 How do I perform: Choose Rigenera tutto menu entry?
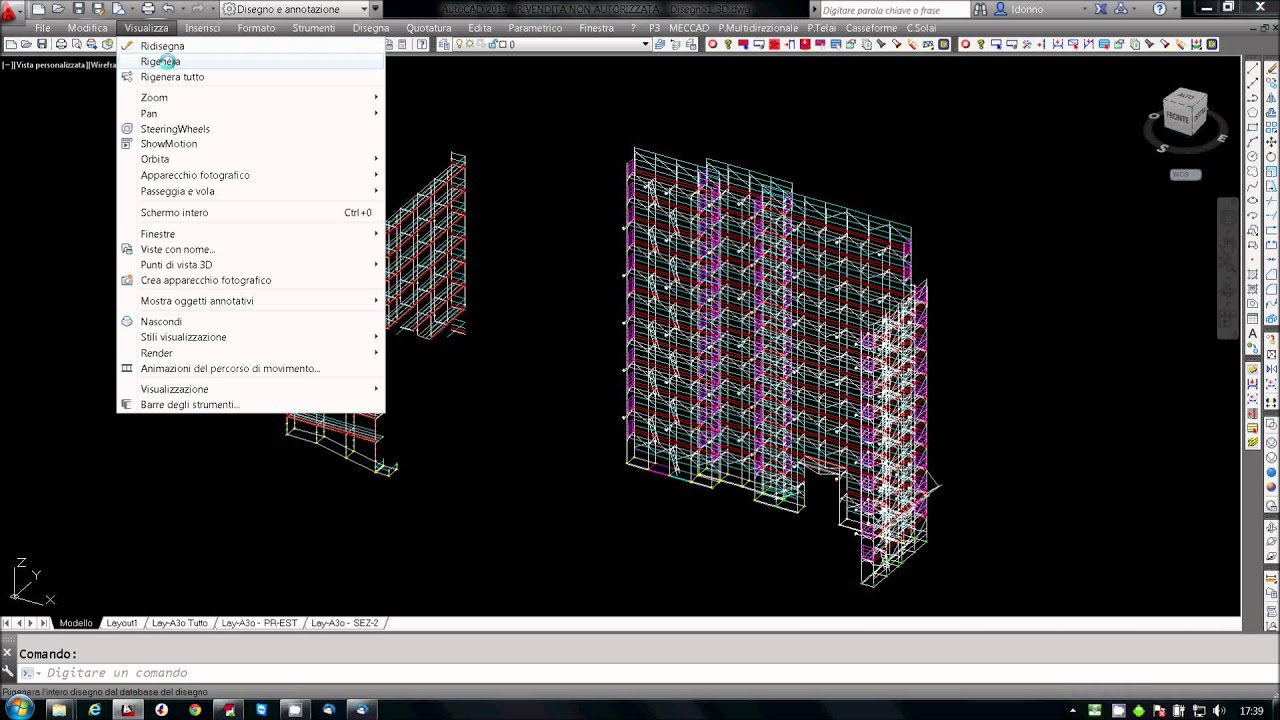[250, 77]
